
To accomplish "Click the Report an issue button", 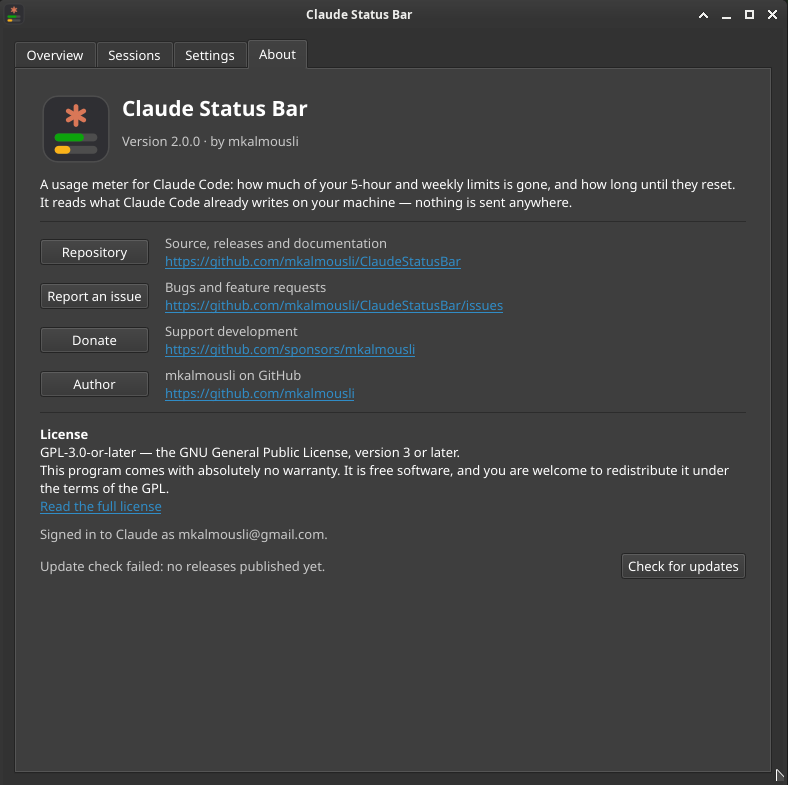I will click(94, 297).
